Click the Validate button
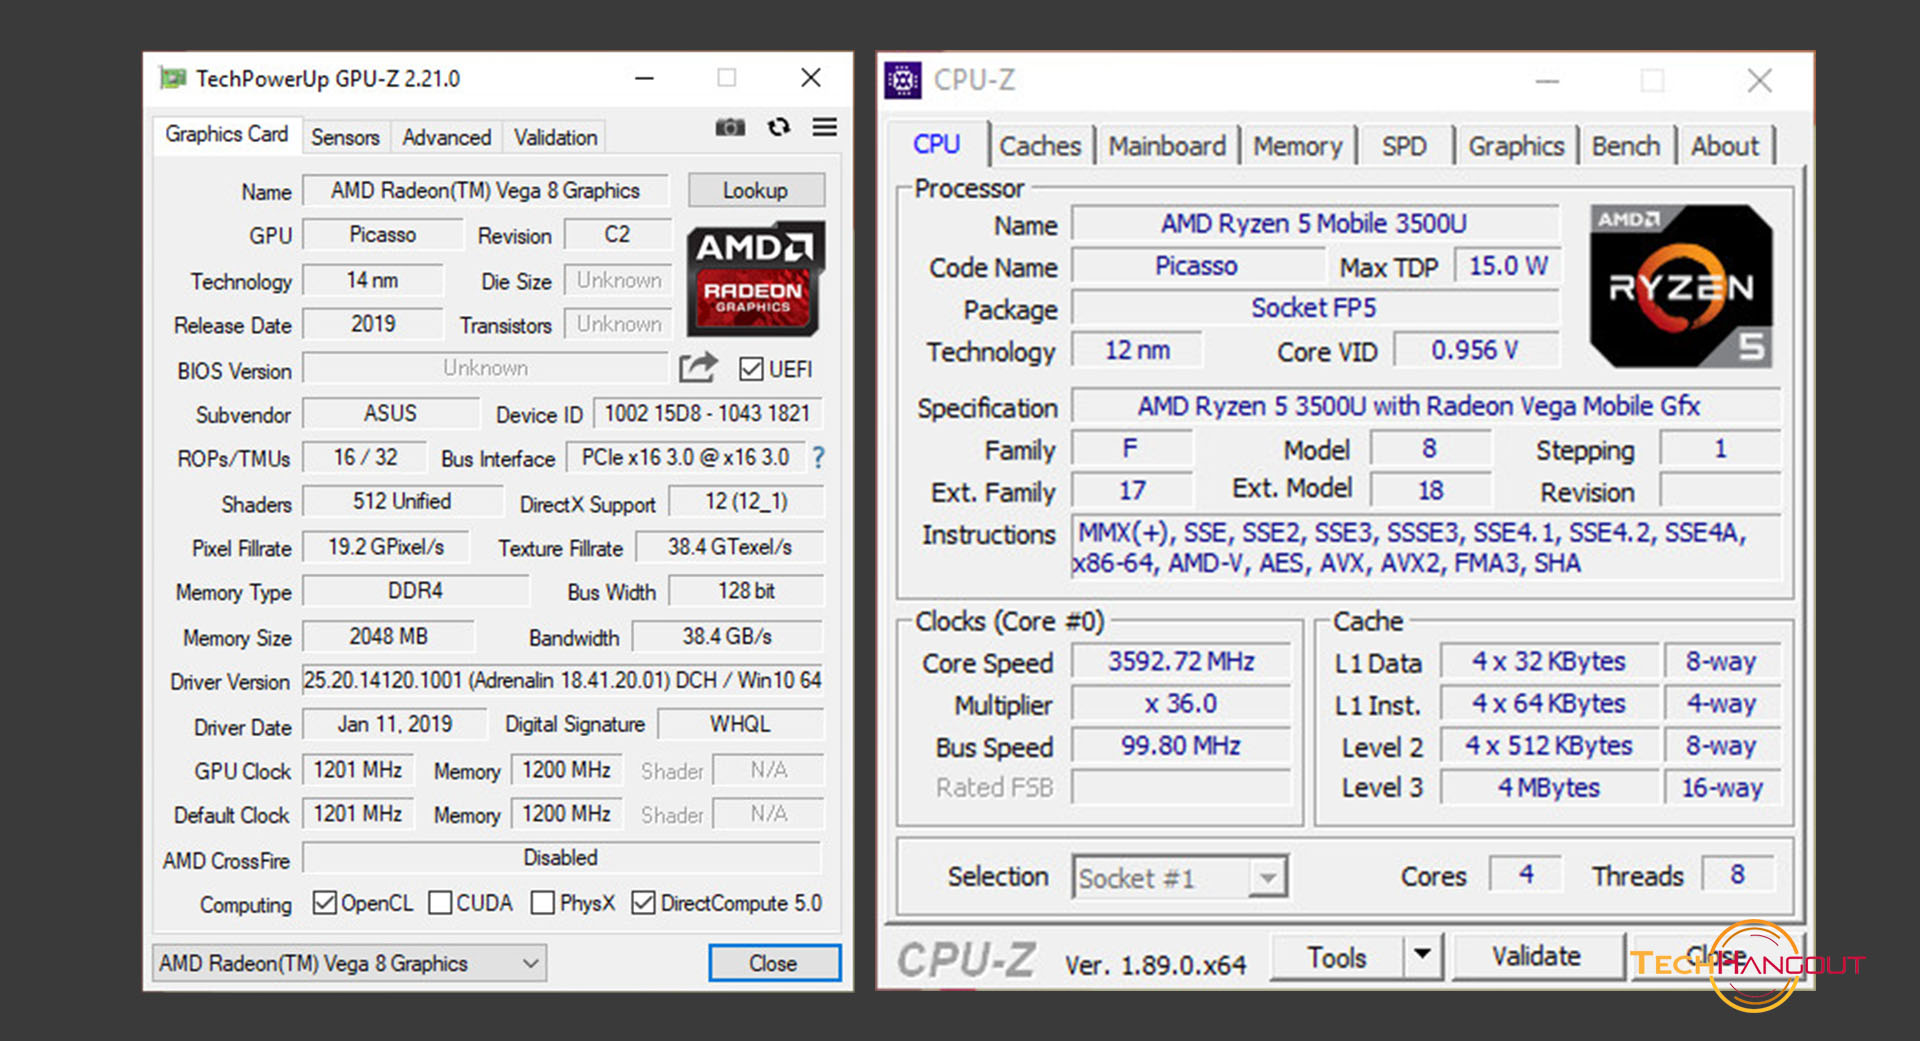The height and width of the screenshot is (1041, 1920). 1537,956
